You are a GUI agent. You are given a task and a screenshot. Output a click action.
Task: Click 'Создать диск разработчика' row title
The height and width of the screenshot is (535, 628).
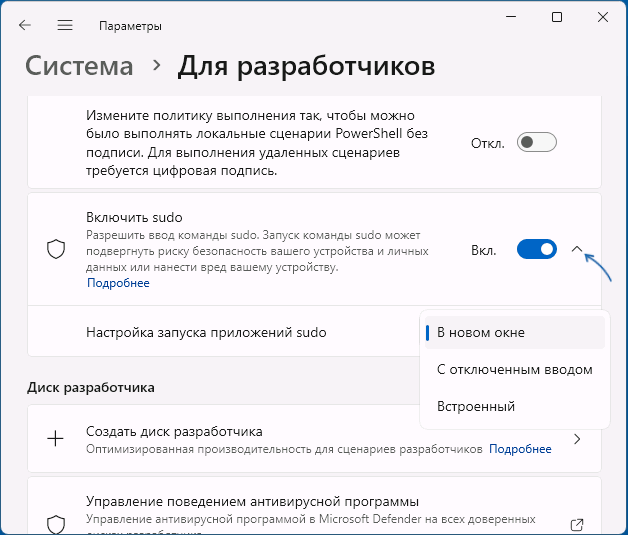tap(174, 432)
